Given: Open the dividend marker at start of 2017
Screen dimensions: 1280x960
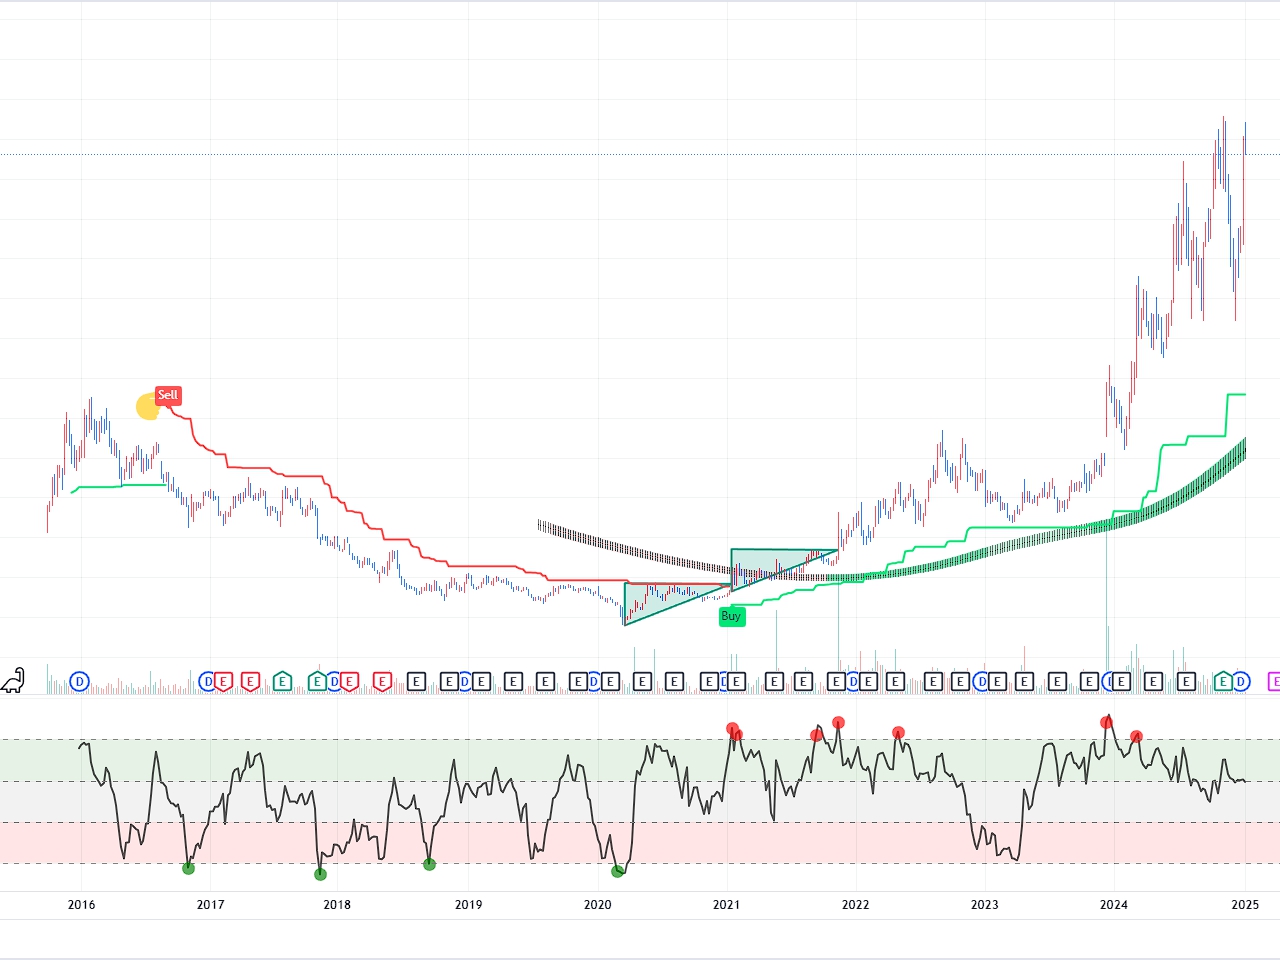Looking at the screenshot, I should tap(208, 682).
